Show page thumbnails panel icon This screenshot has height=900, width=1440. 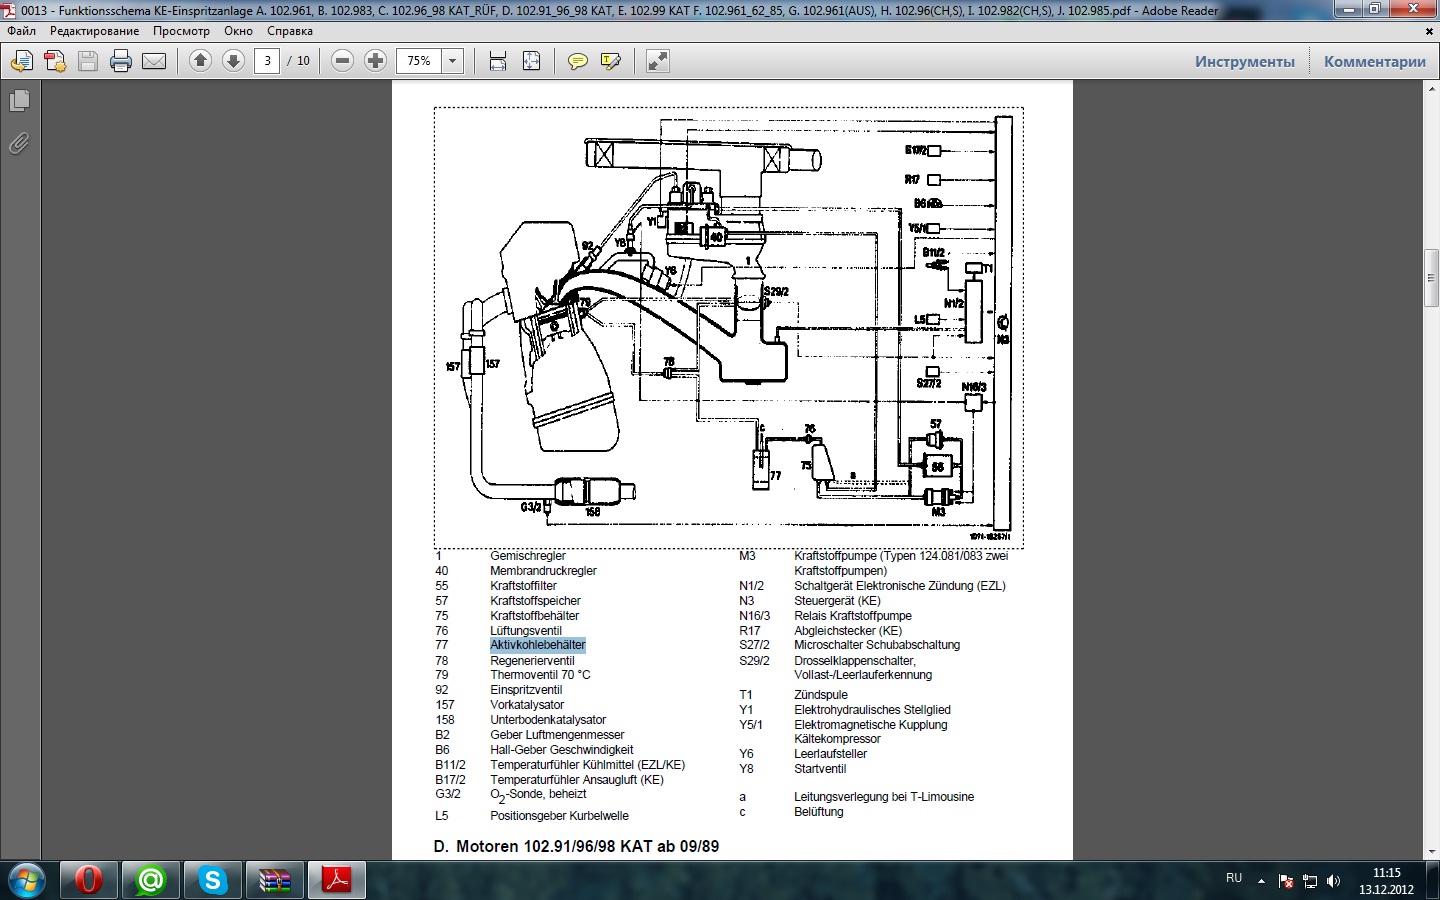tap(19, 101)
